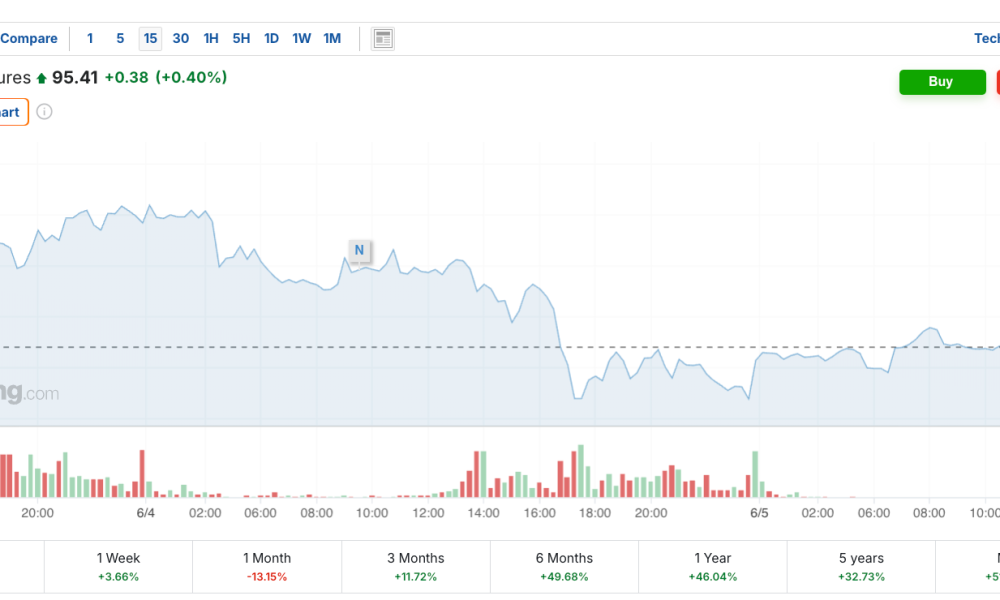Select the 1 minute interval
Screen dimensions: 1000x600
tap(90, 38)
